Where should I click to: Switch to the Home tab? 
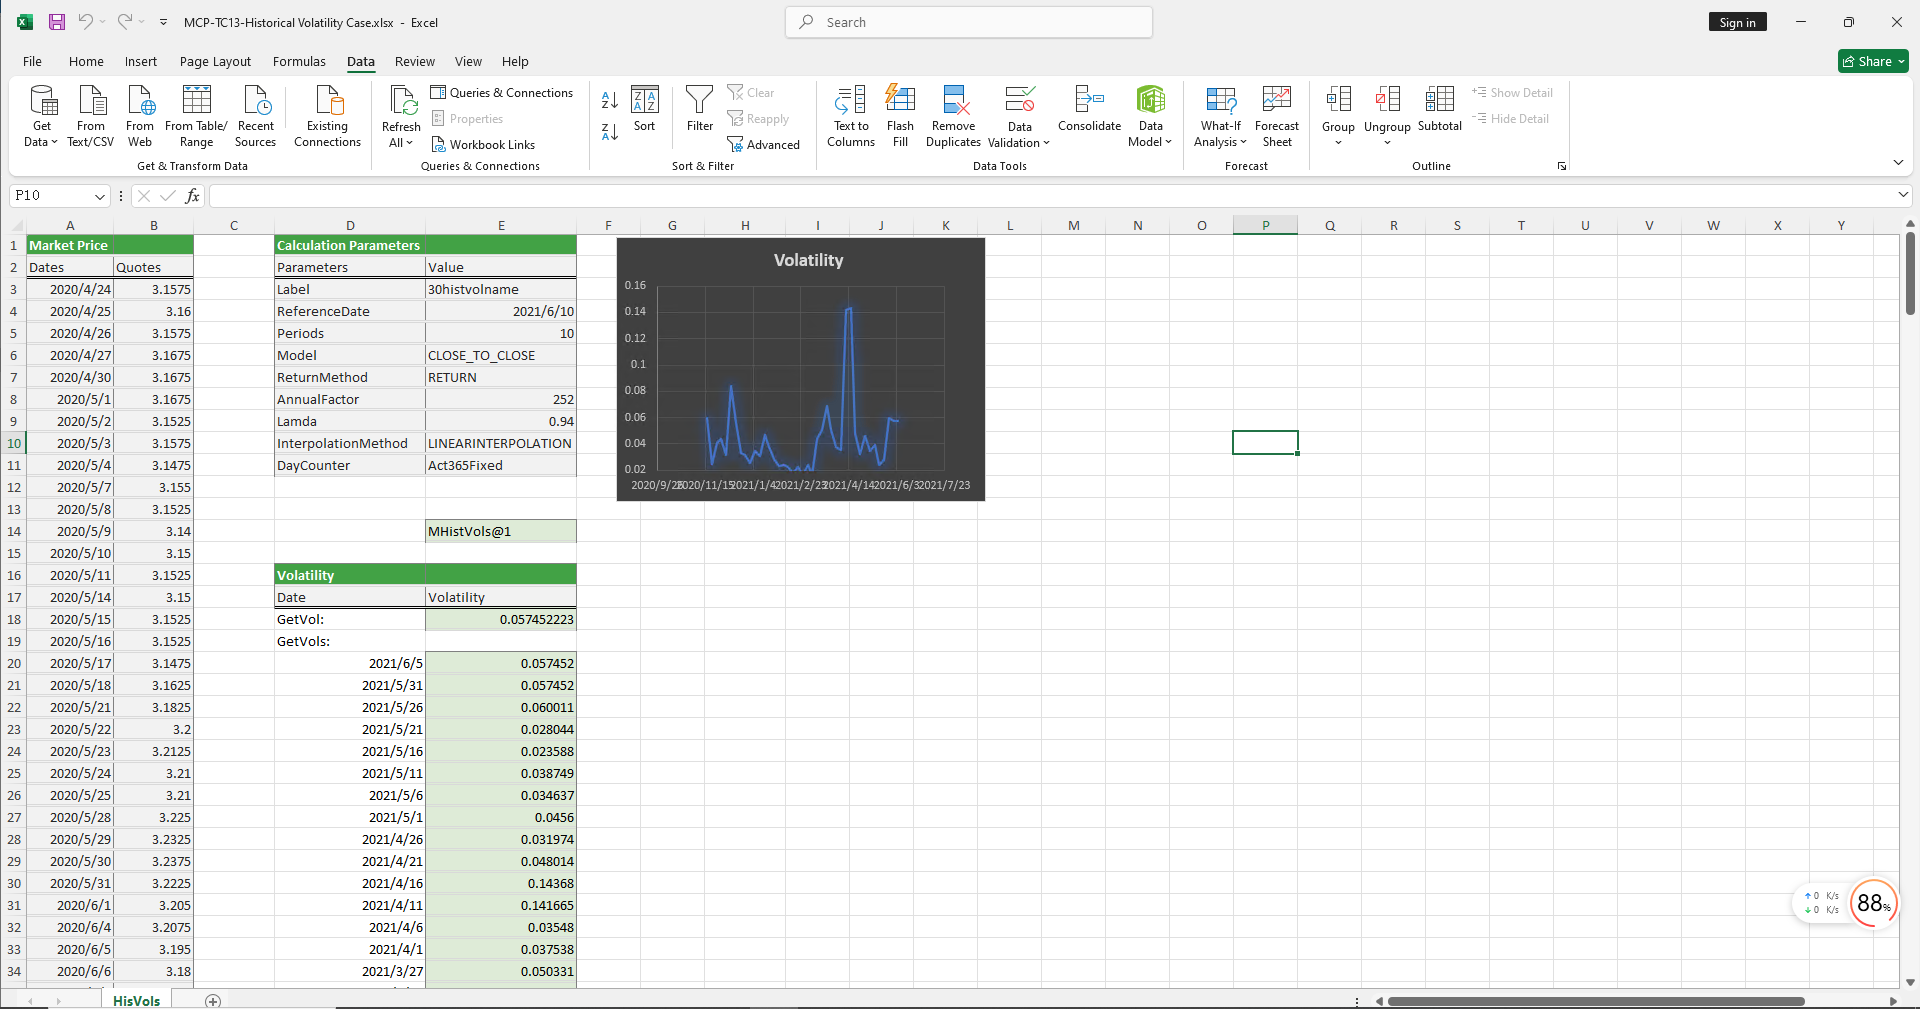(x=86, y=61)
